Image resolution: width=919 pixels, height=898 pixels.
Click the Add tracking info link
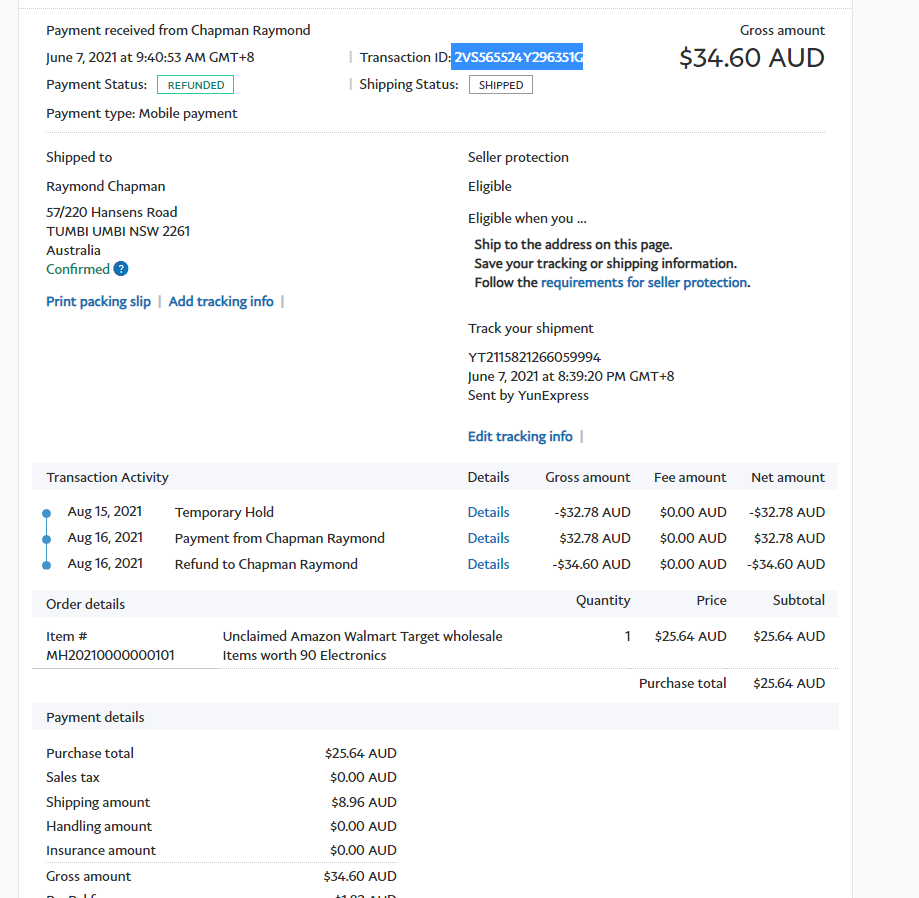click(221, 301)
